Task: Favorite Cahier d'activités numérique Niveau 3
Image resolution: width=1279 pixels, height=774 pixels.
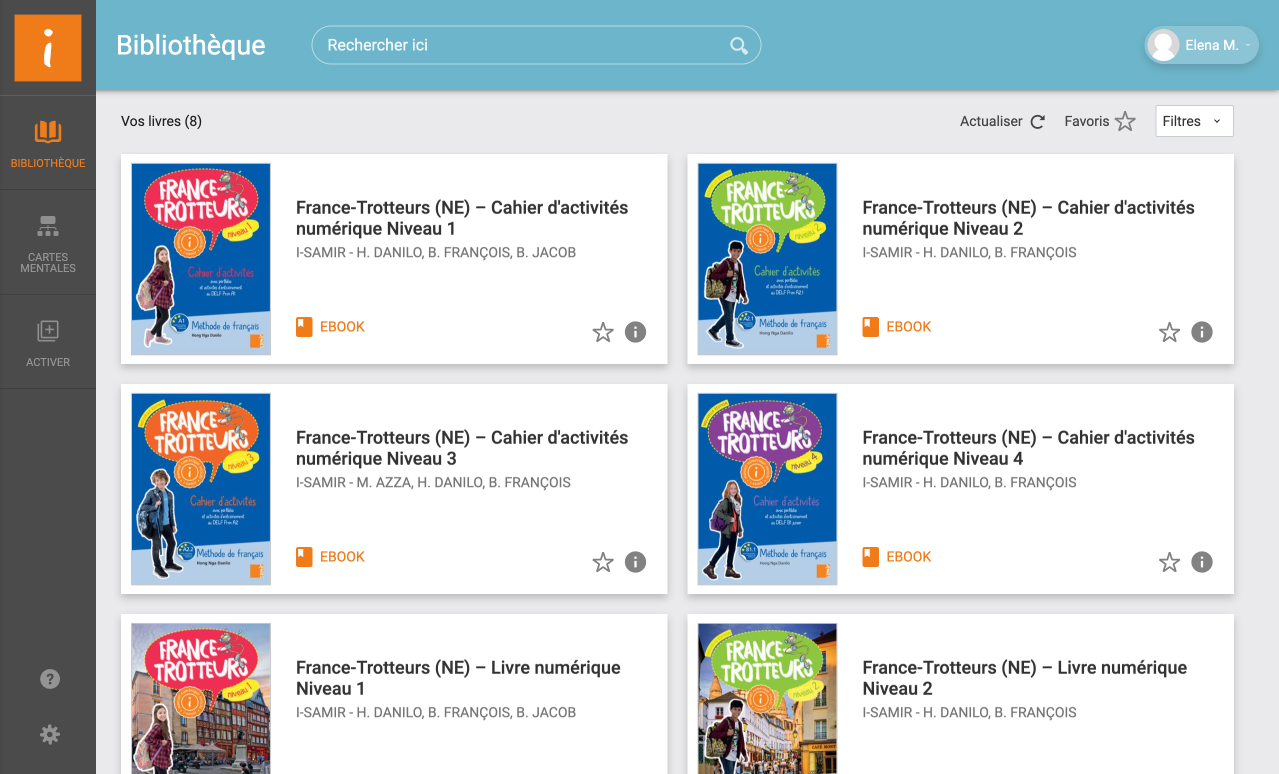Action: (603, 562)
